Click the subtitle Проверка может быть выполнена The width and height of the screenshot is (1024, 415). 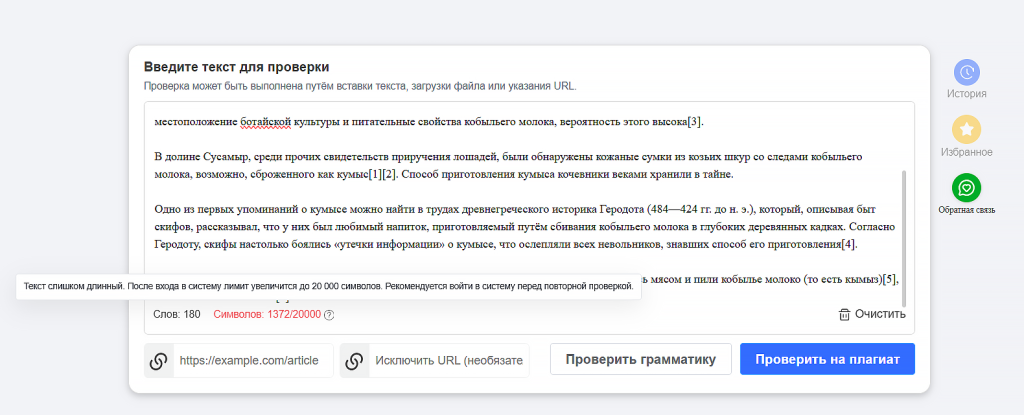tap(360, 86)
